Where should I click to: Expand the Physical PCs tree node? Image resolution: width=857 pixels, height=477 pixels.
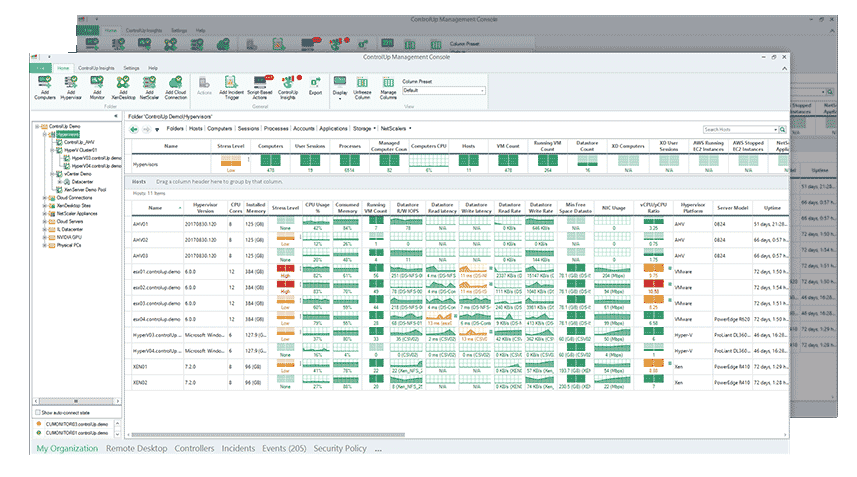(45, 245)
